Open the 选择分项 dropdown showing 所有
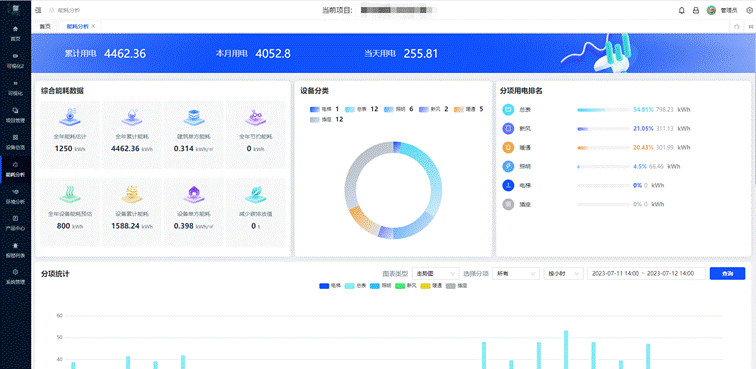This screenshot has width=756, height=369. coord(515,273)
